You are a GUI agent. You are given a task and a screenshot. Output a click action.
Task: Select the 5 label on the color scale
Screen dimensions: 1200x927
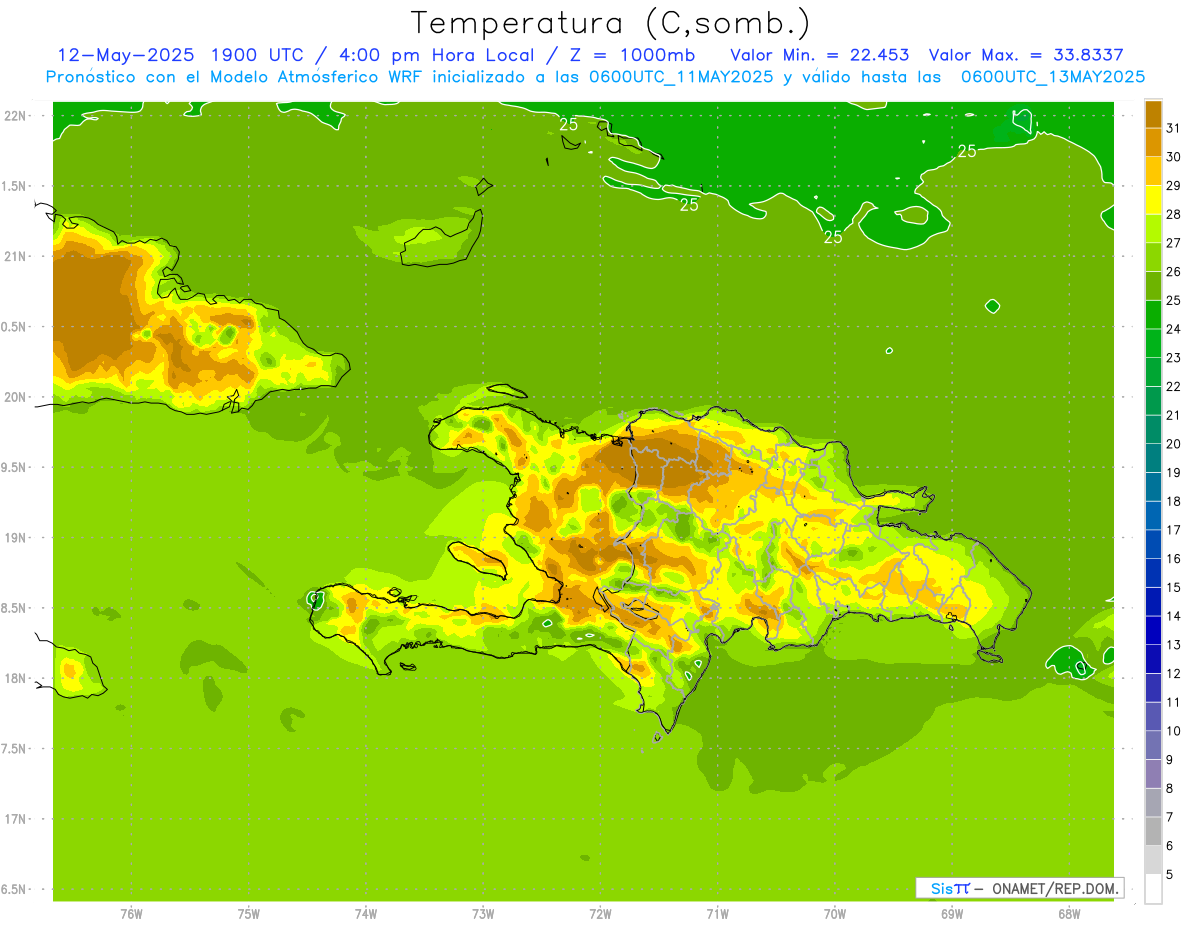1169,875
